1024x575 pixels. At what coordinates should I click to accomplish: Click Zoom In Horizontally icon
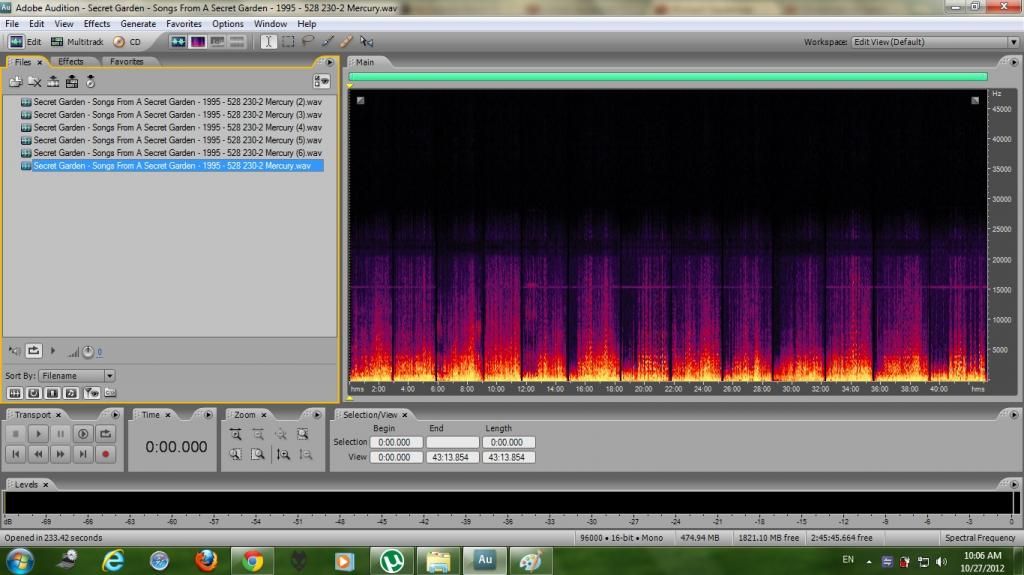click(x=236, y=434)
